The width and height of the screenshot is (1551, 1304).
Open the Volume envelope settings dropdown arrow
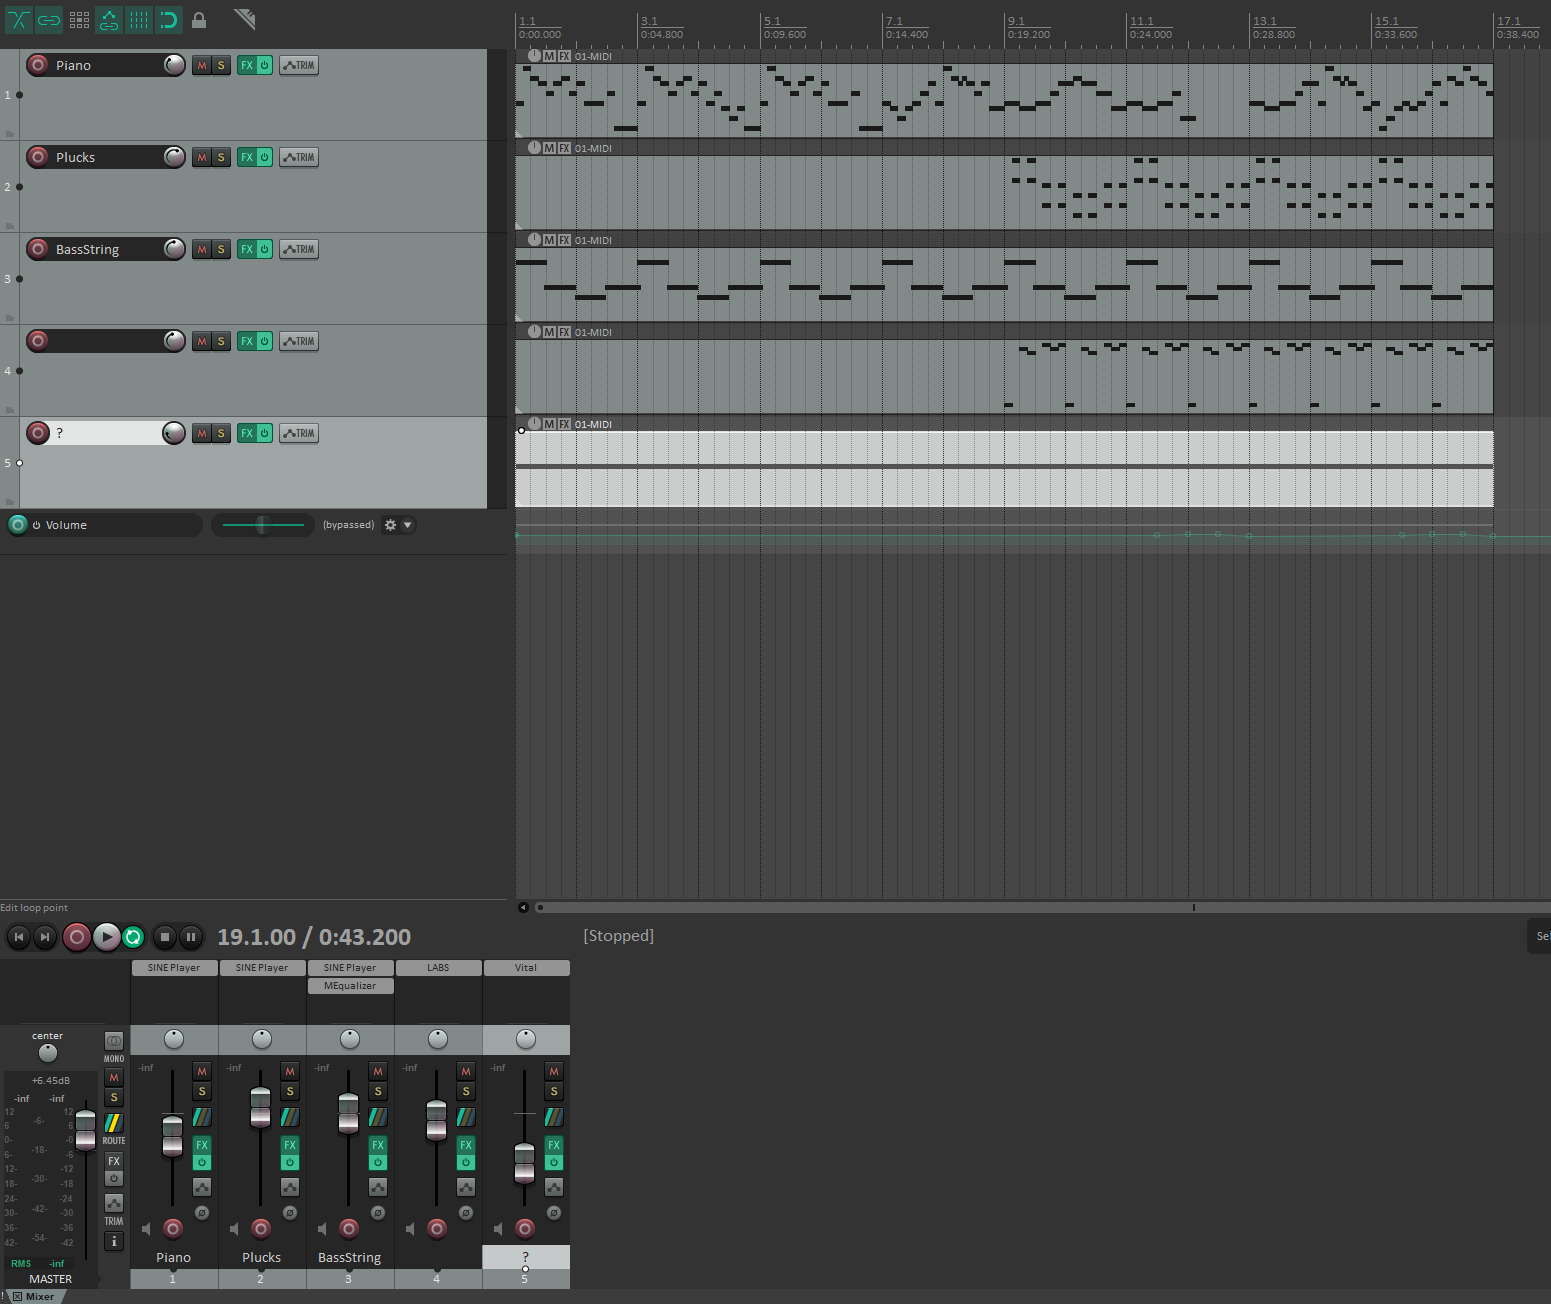point(407,525)
